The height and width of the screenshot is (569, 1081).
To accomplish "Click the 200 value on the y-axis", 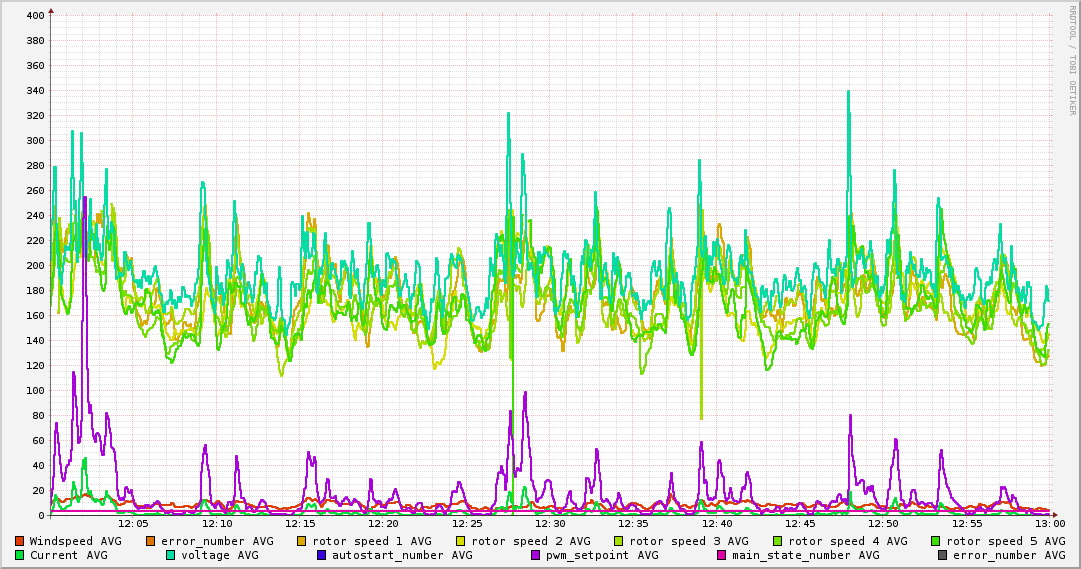I will (x=35, y=266).
